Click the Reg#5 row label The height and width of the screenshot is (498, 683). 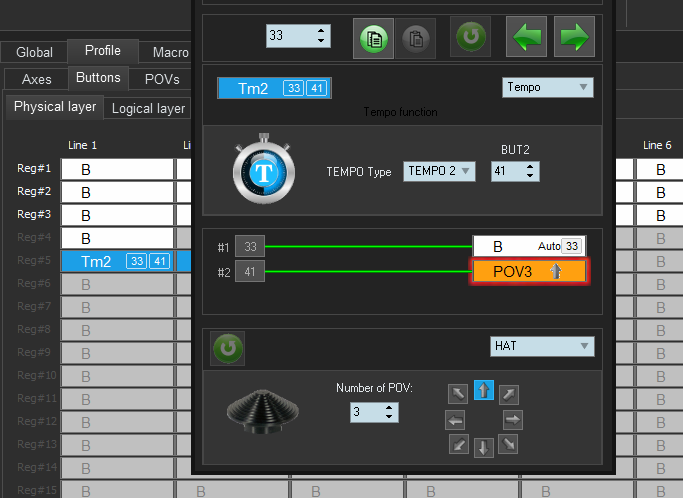point(34,260)
